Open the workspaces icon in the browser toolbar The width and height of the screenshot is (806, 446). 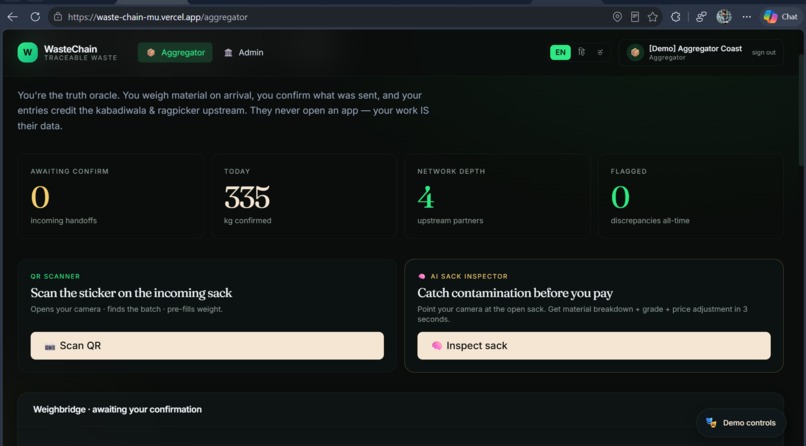point(701,17)
